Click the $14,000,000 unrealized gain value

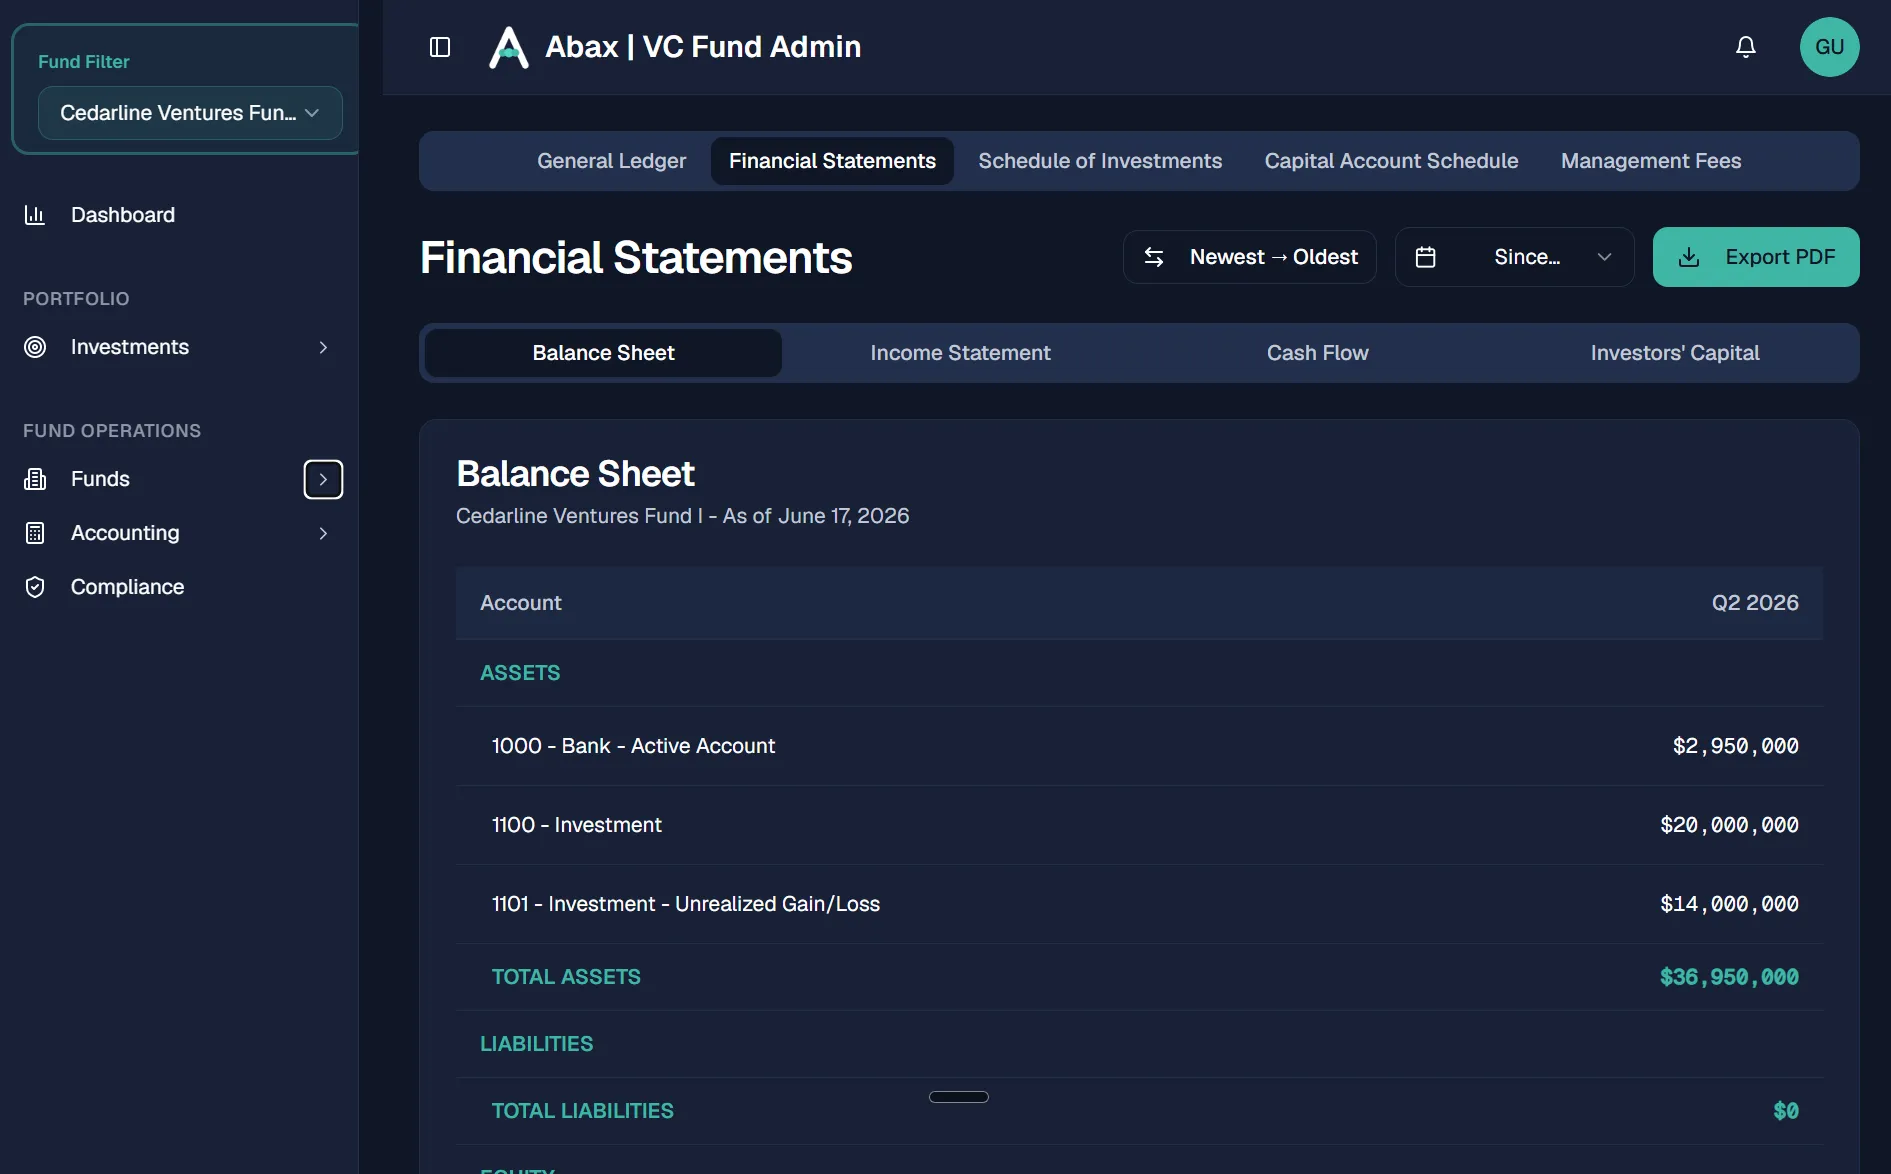click(x=1729, y=904)
